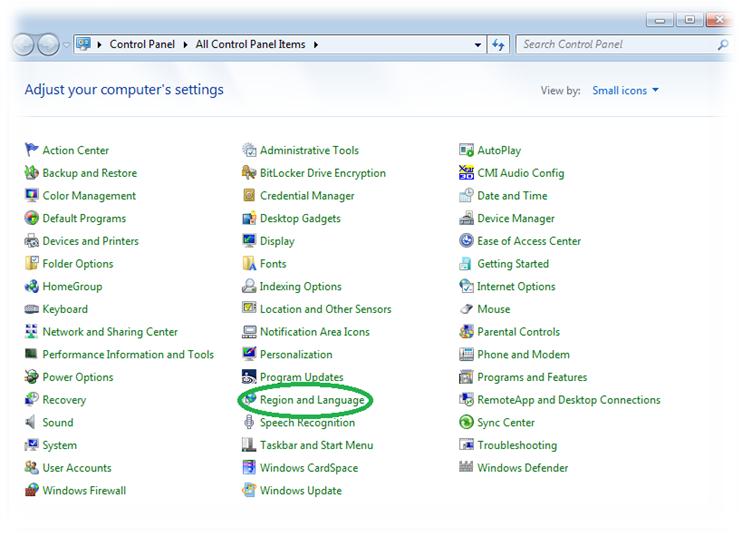741x536 pixels.
Task: Click the Region and Language globe icon
Action: pos(250,398)
